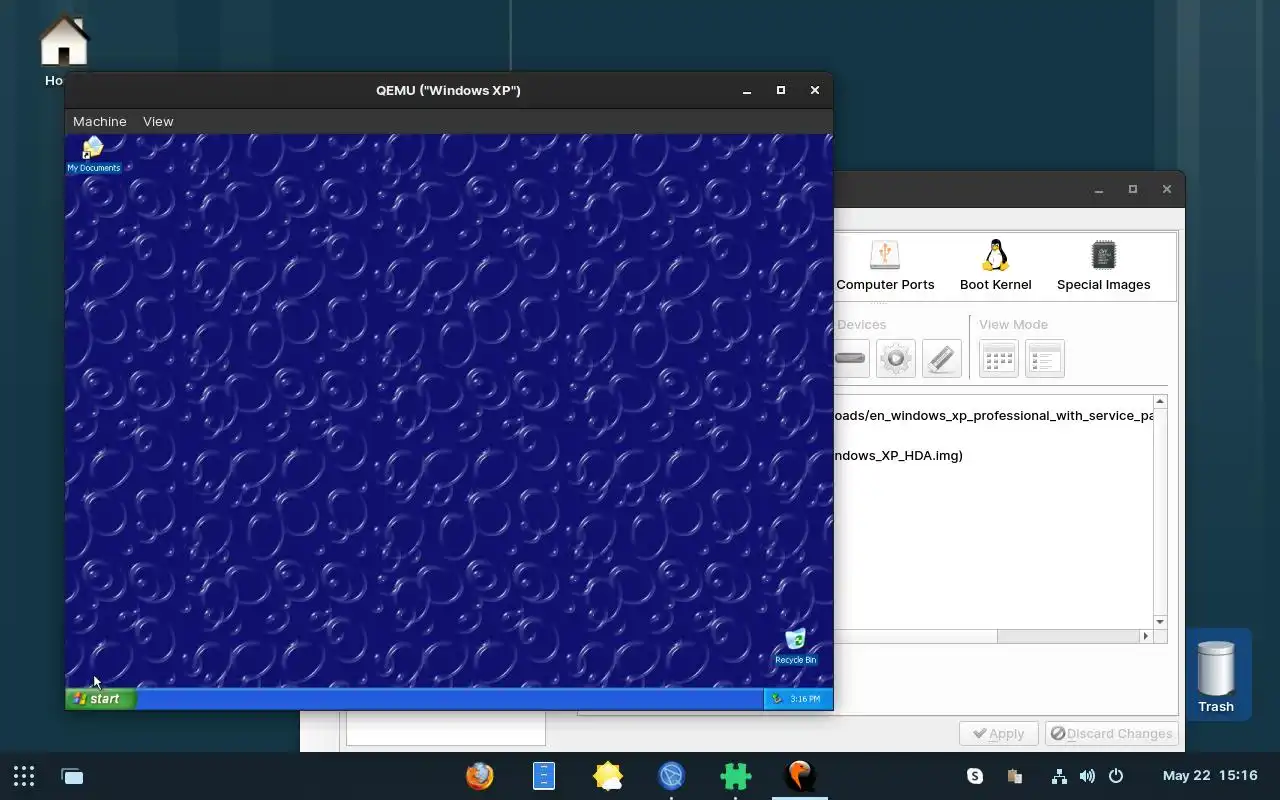
Task: Click the vertical scrollbar up arrow
Action: coord(1160,402)
